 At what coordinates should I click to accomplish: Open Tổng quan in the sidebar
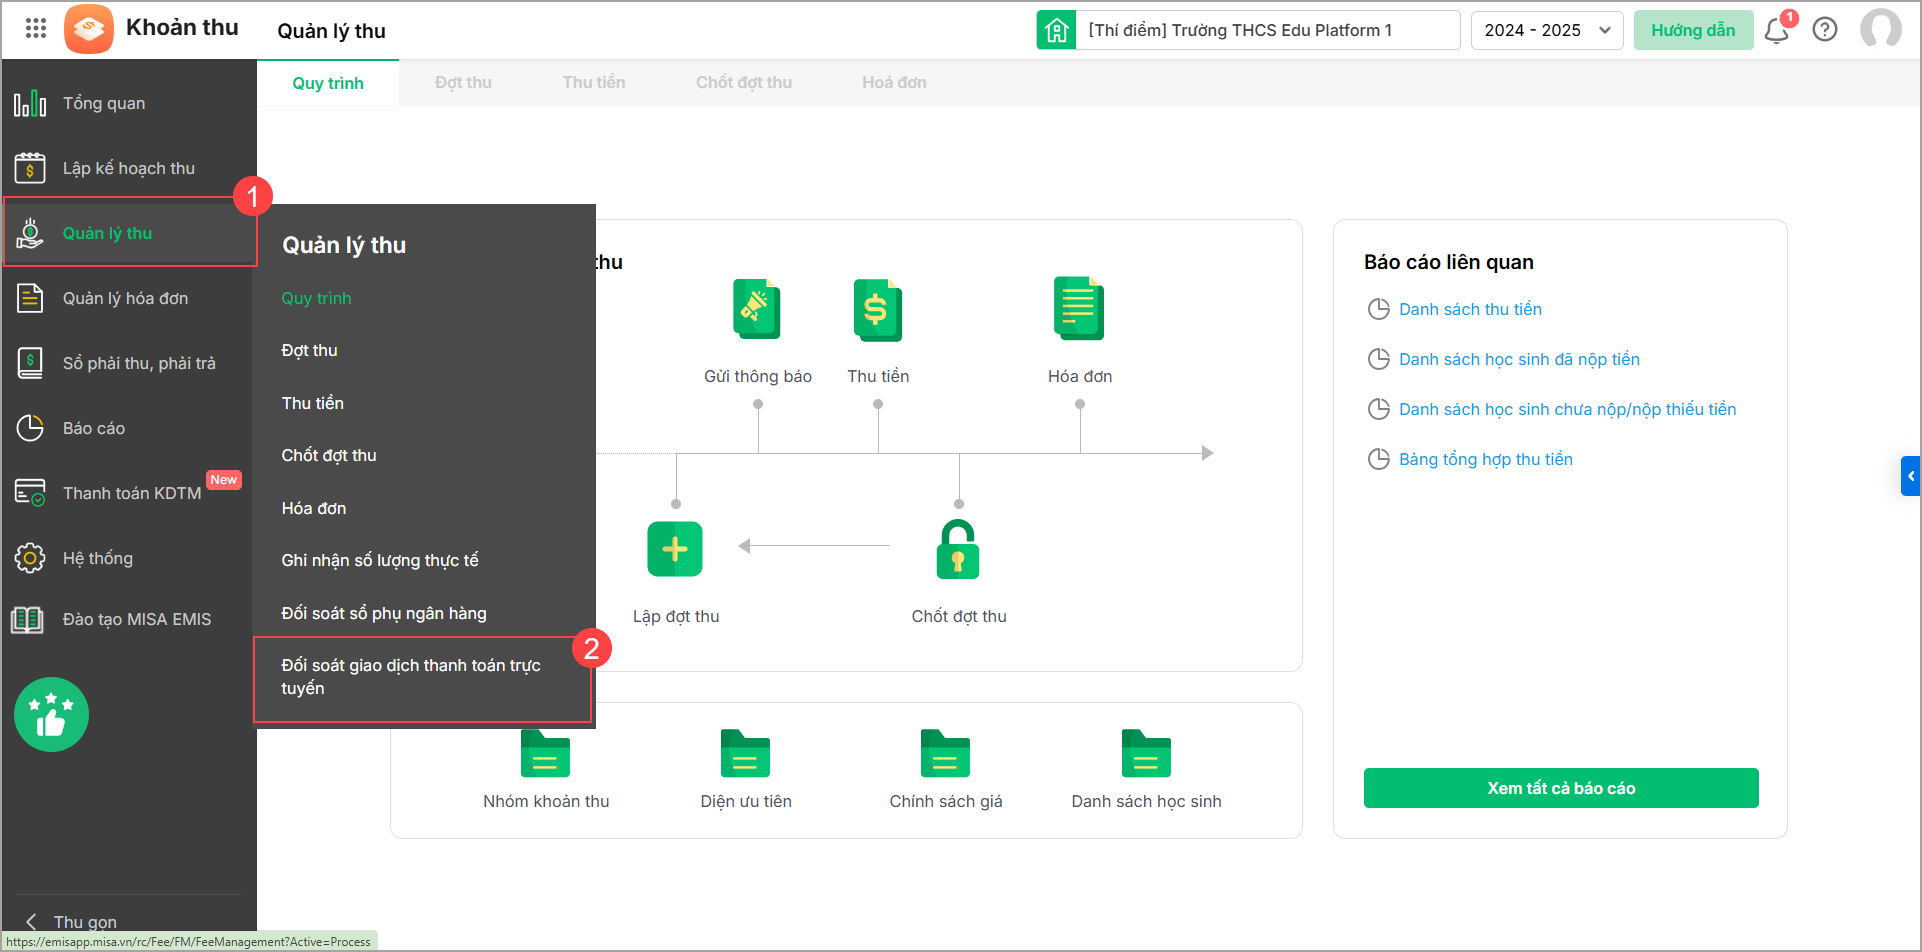[x=129, y=103]
